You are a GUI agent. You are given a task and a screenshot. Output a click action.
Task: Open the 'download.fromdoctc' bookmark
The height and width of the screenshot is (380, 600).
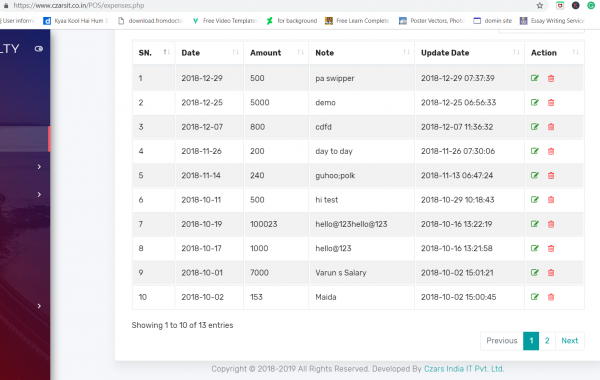[x=150, y=21]
